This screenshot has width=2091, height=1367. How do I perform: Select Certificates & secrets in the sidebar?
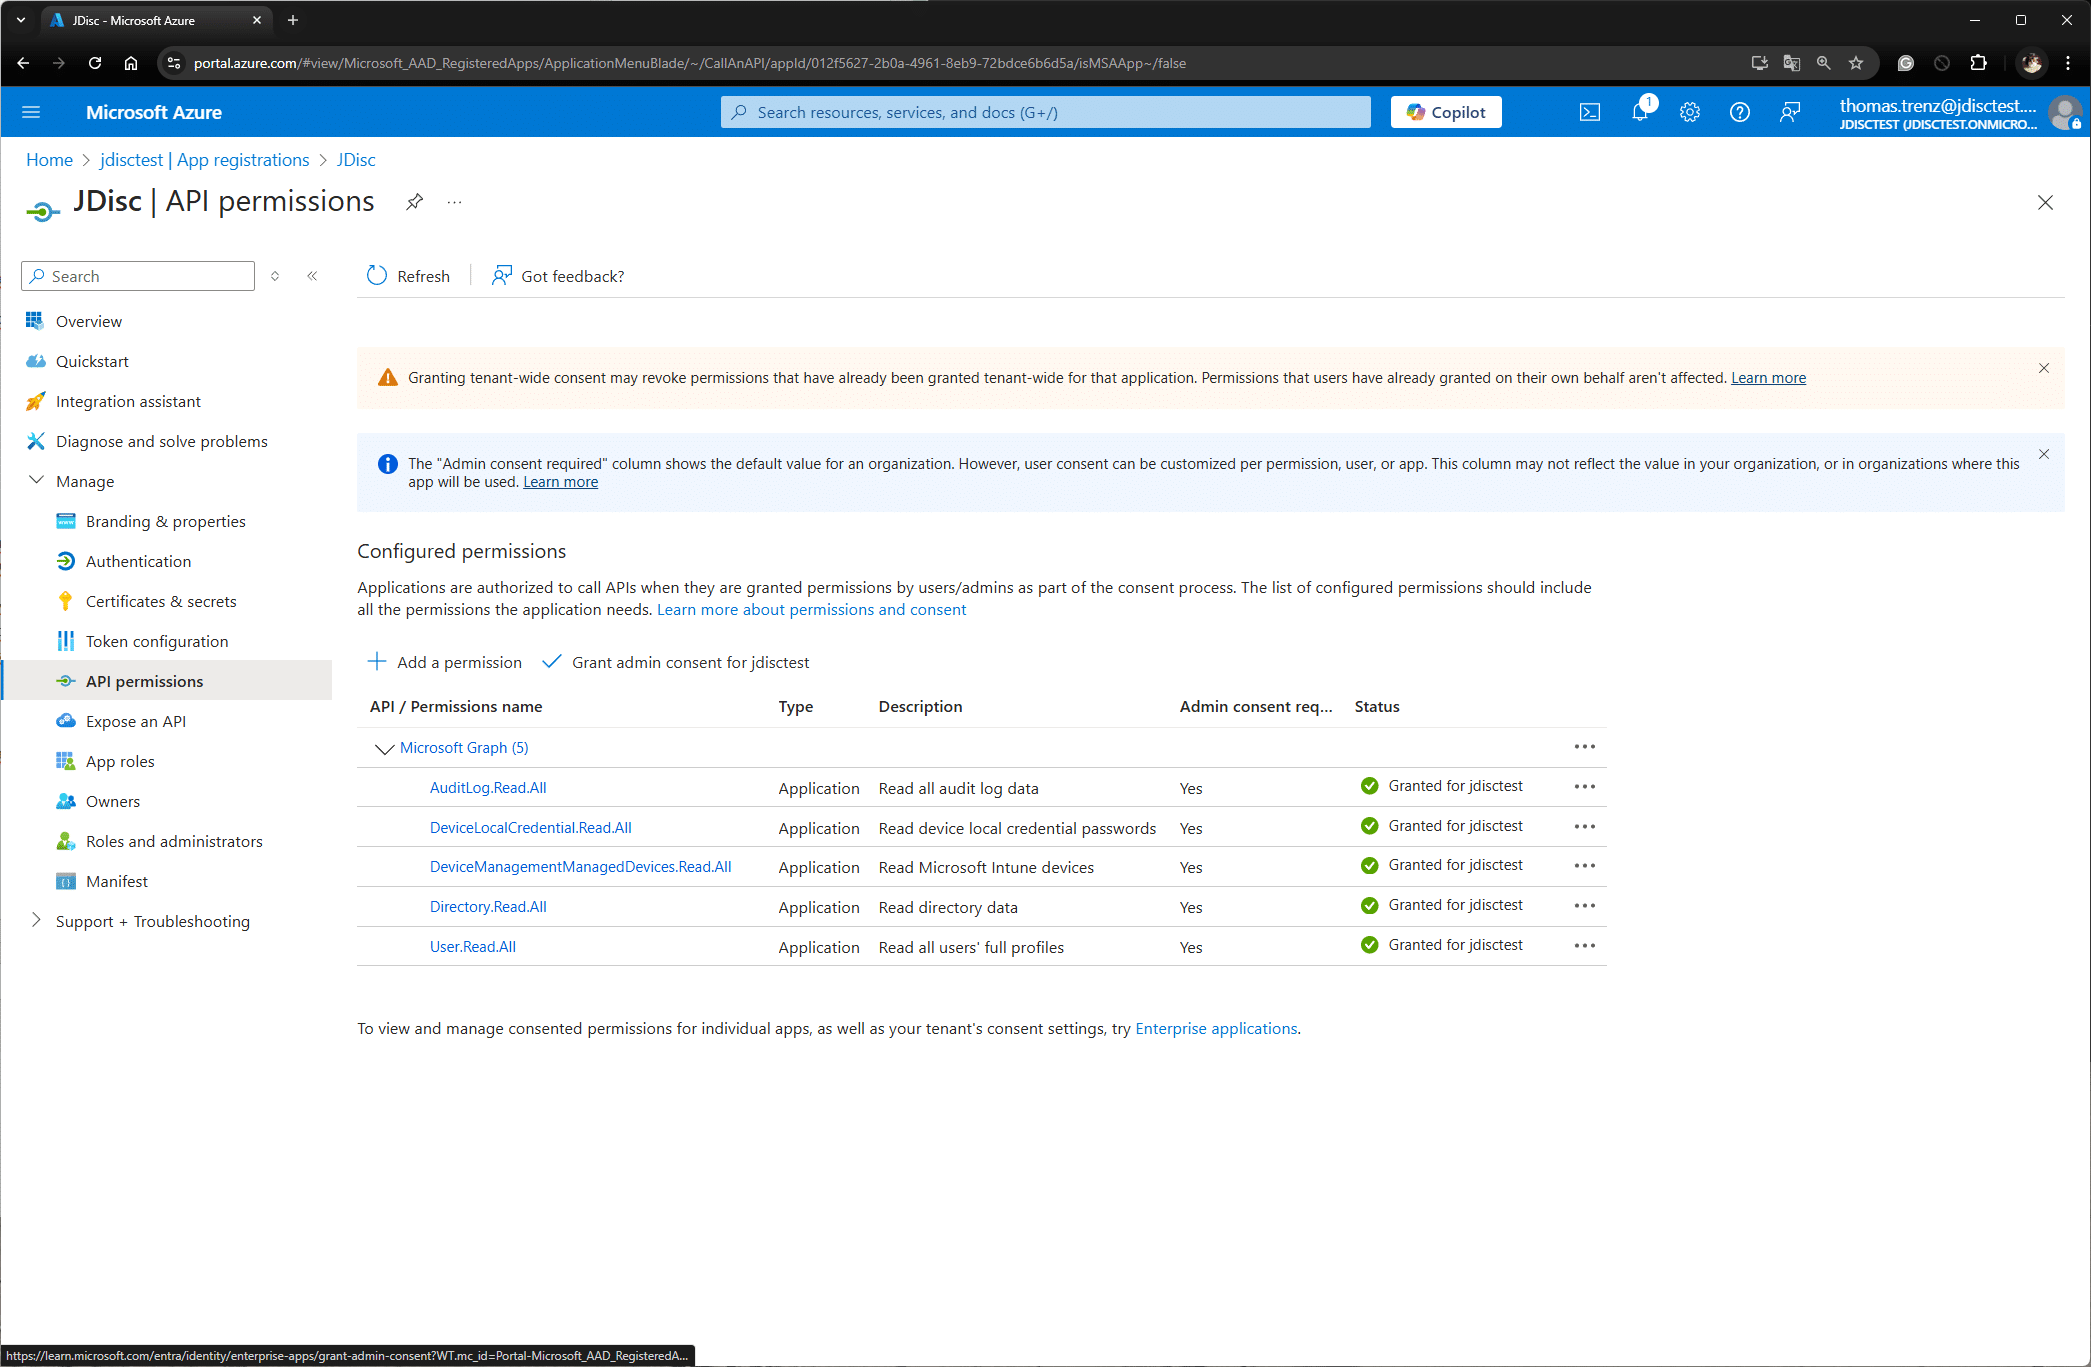coord(161,601)
